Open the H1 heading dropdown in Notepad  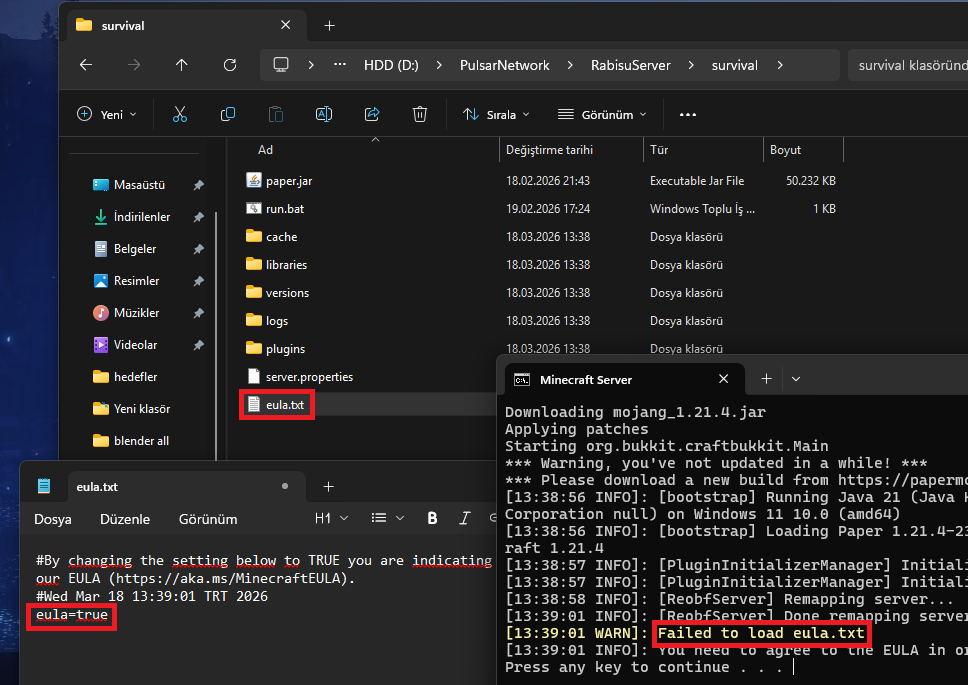(x=331, y=518)
